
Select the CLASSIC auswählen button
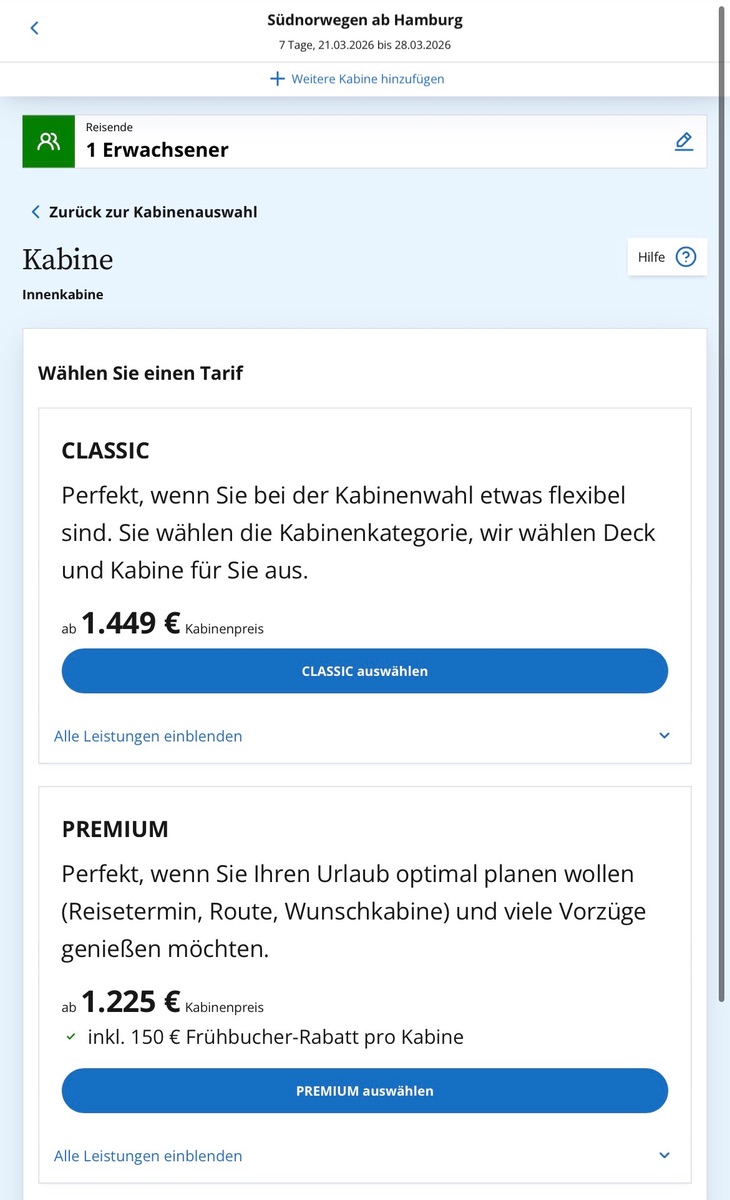pos(365,671)
